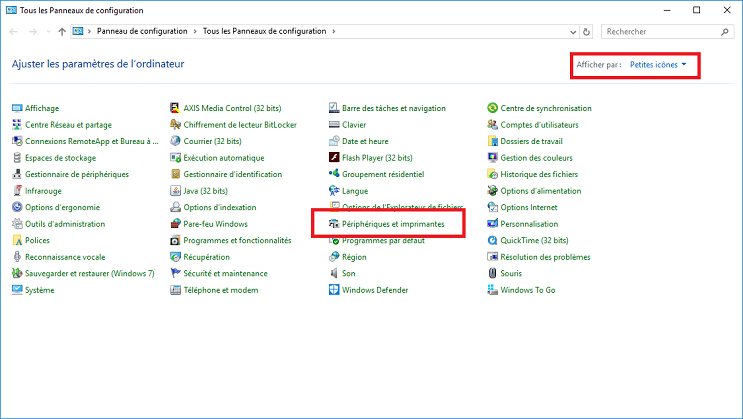This screenshot has width=743, height=419.
Task: Click the Son speaker icon
Action: [x=335, y=273]
